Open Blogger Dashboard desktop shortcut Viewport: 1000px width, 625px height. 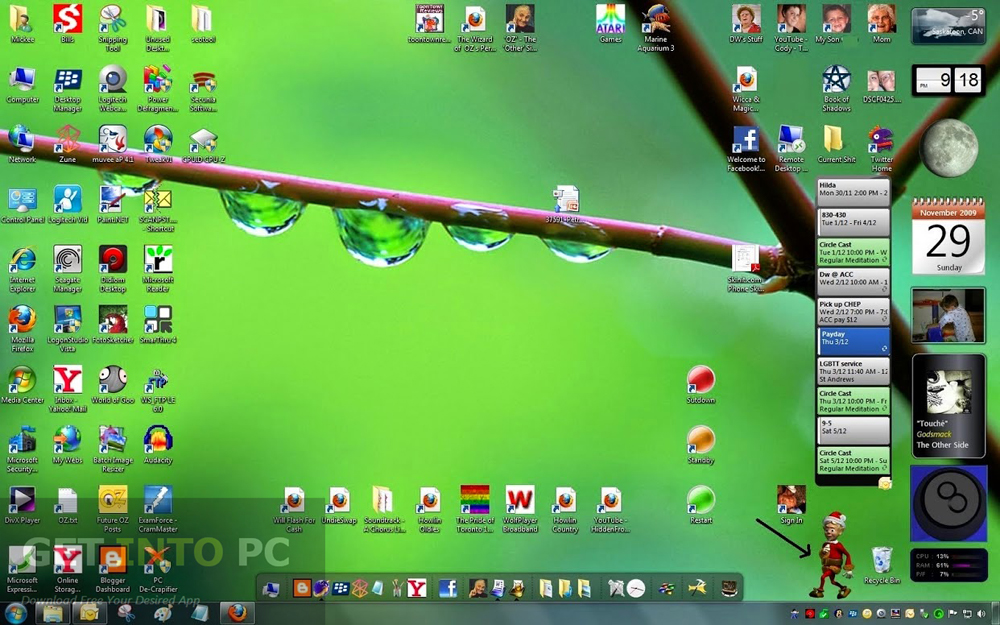(113, 569)
